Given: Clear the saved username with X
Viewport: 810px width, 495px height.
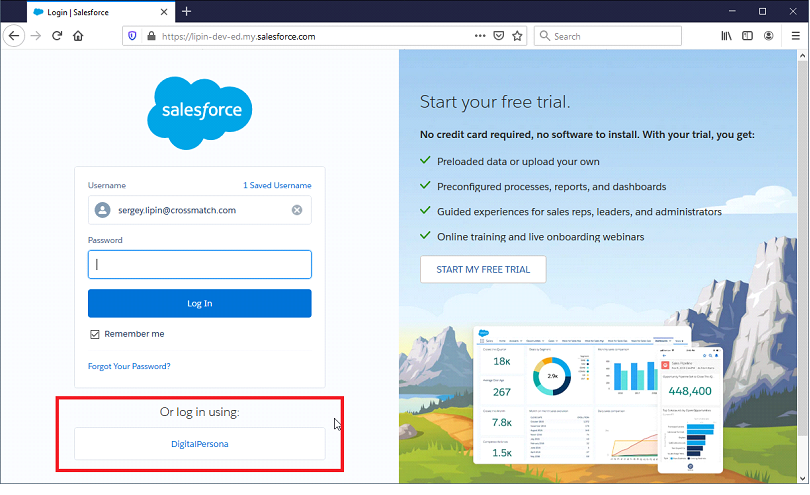Looking at the screenshot, I should [297, 210].
